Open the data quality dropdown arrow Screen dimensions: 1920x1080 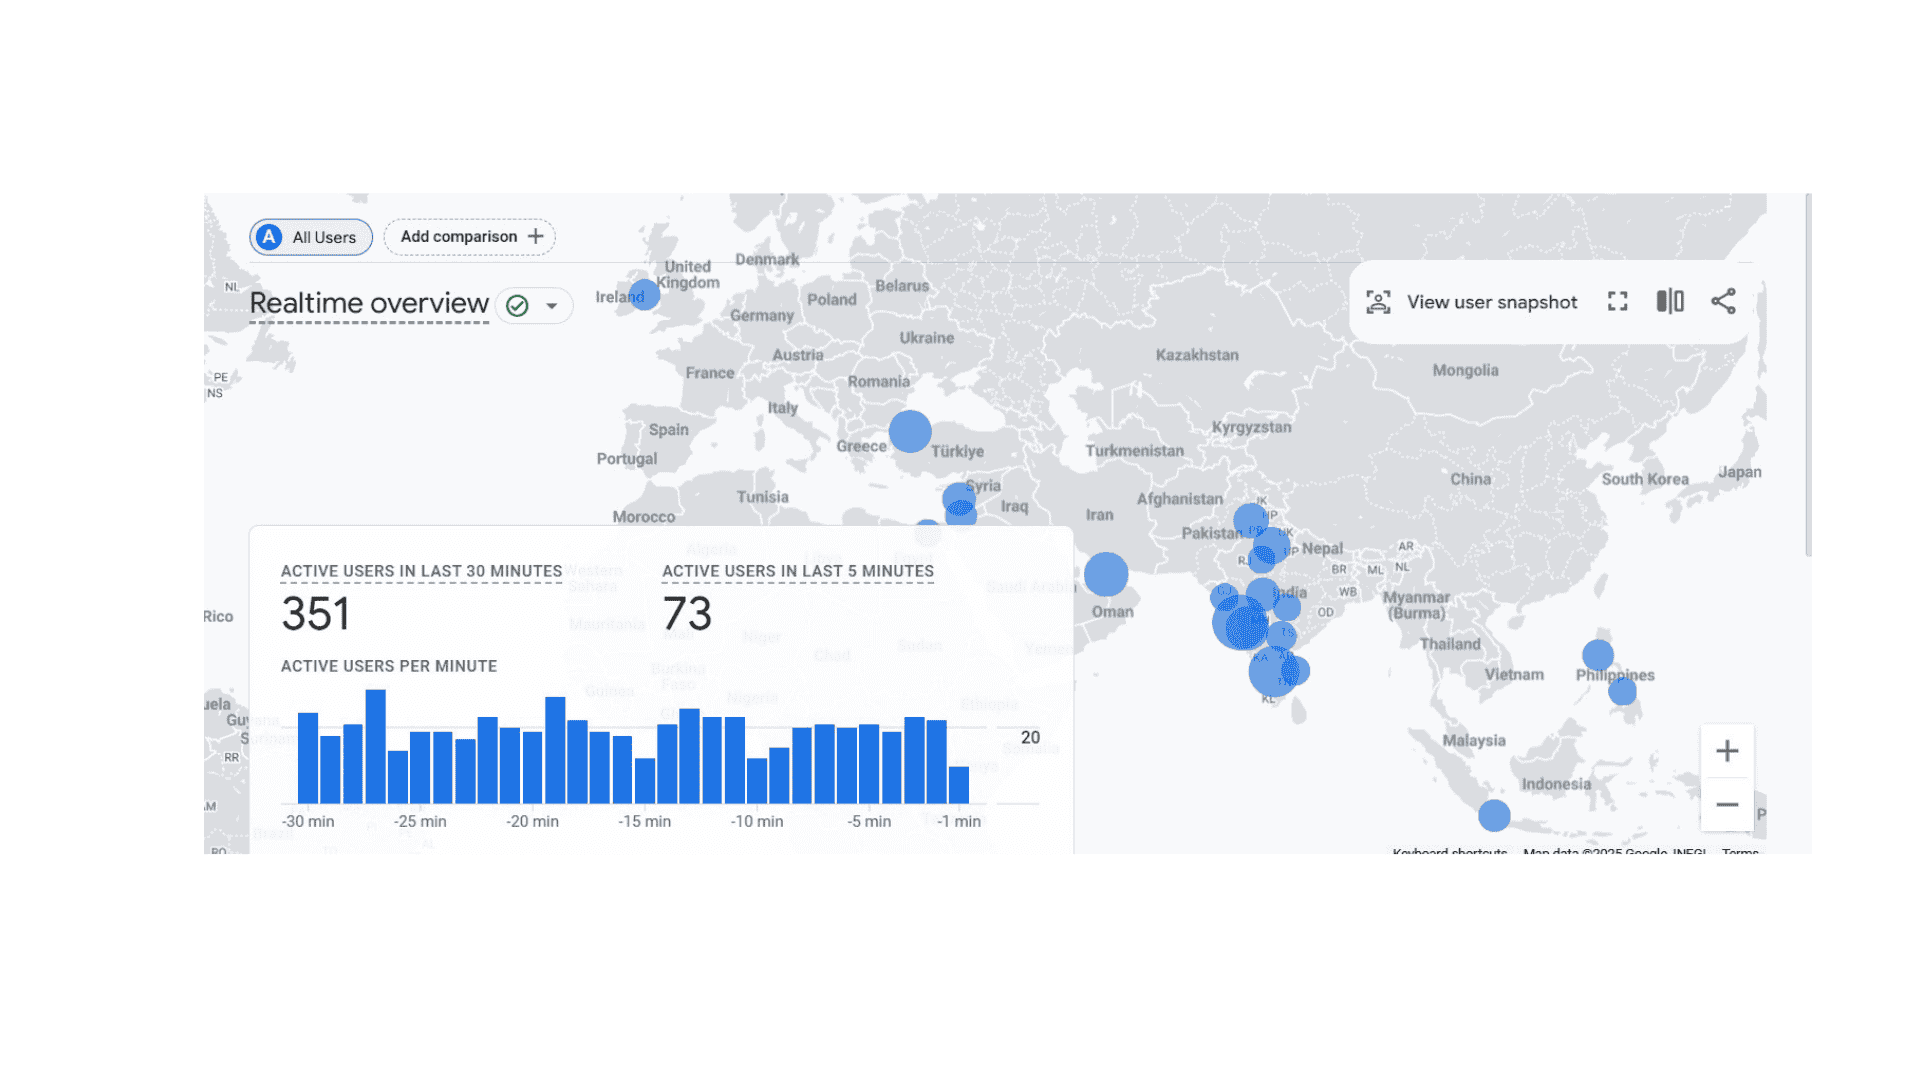550,306
